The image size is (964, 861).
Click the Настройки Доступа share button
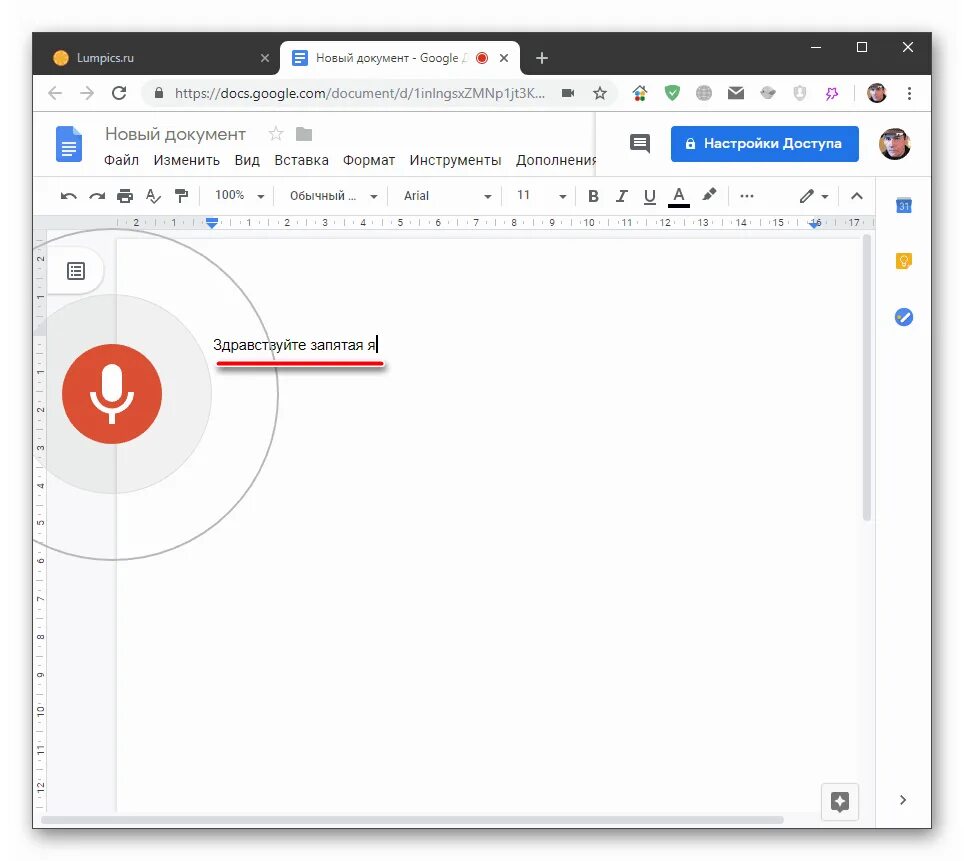pyautogui.click(x=764, y=144)
